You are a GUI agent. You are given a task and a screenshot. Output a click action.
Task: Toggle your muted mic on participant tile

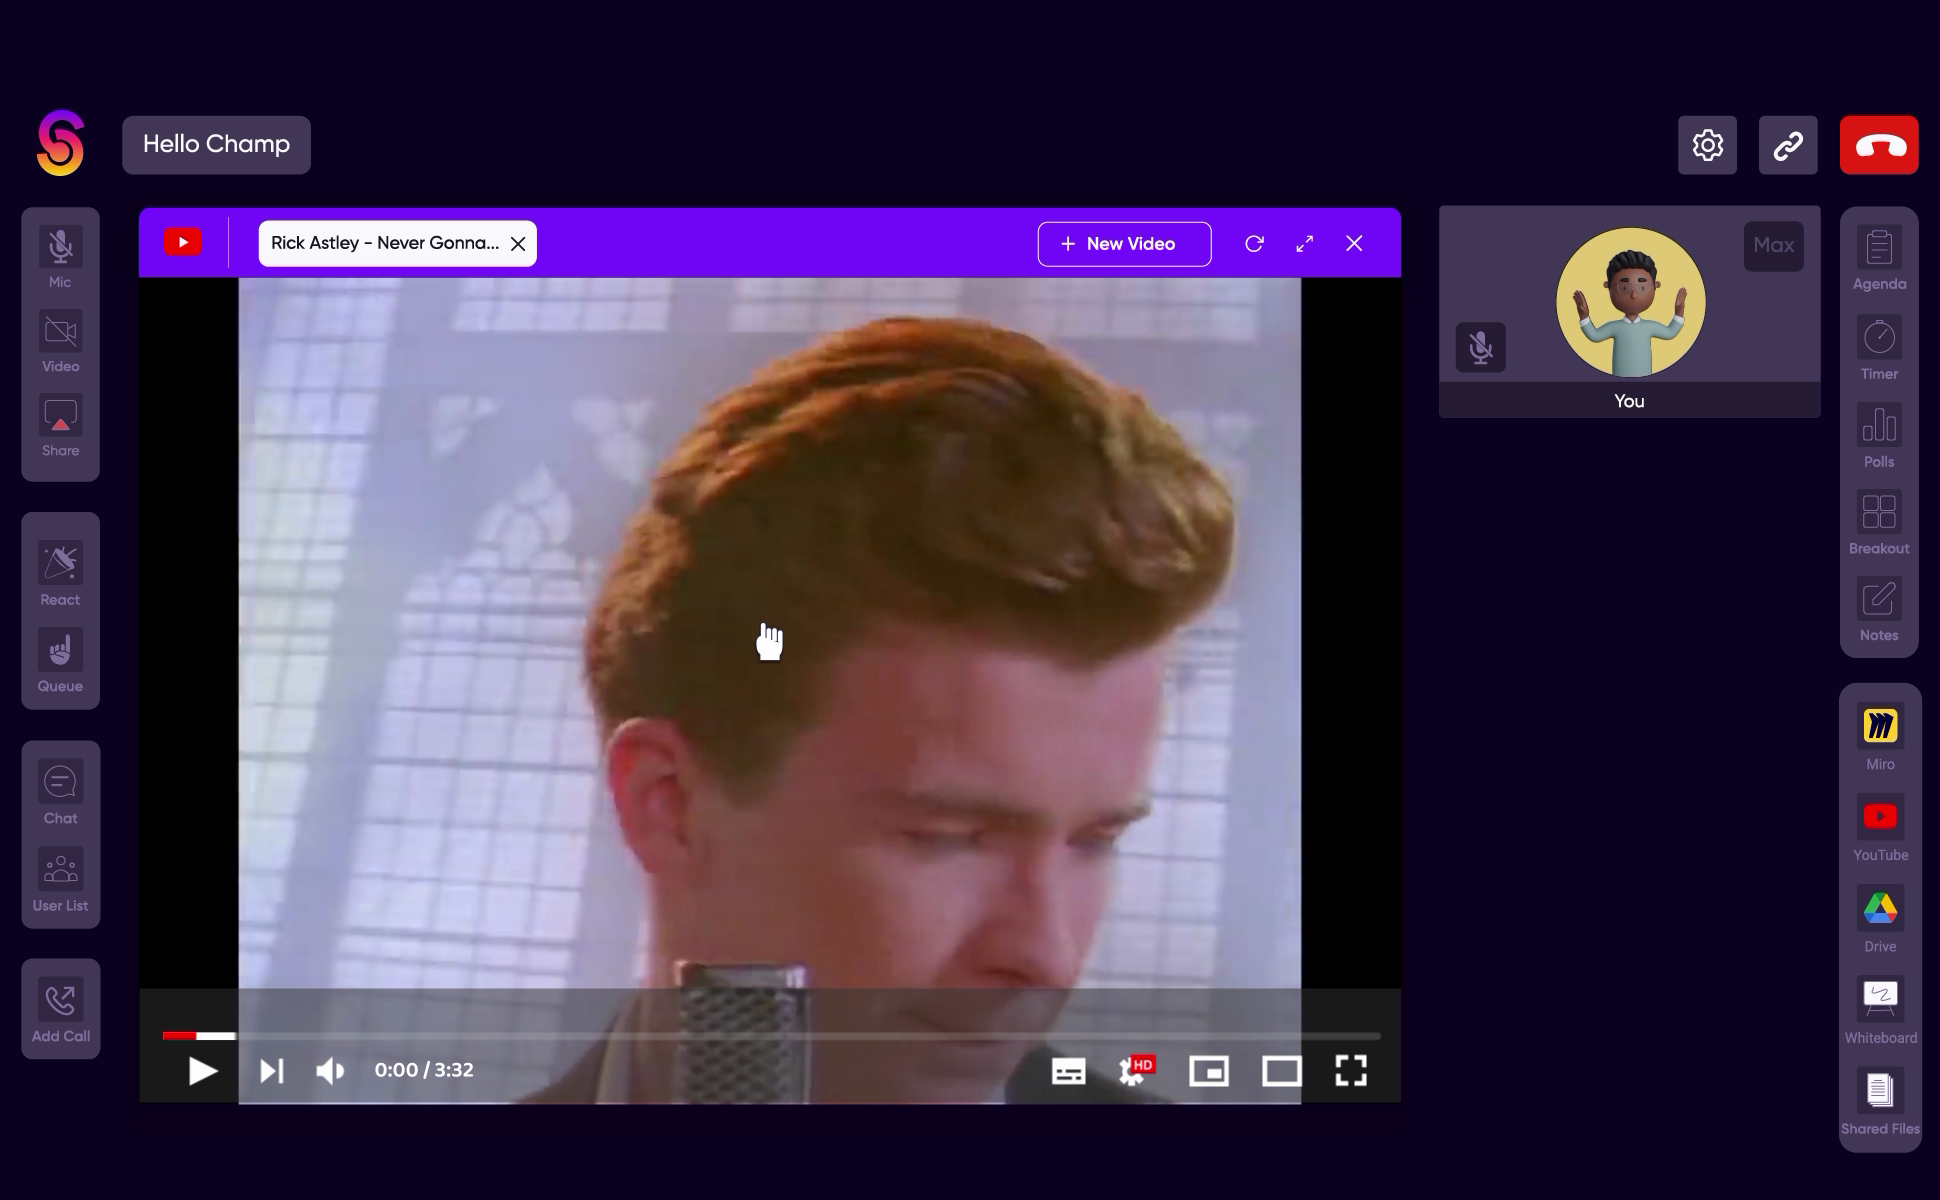(1480, 348)
